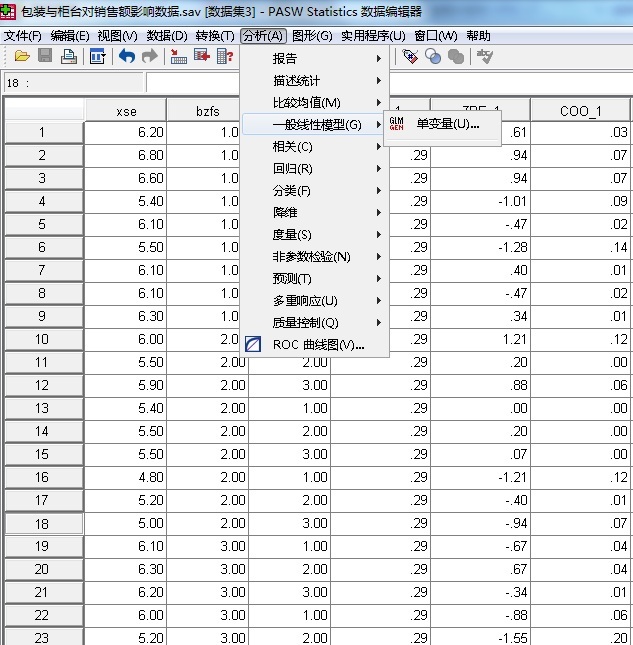
Task: Select the xse cell containing 6.80
Action: [x=125, y=155]
